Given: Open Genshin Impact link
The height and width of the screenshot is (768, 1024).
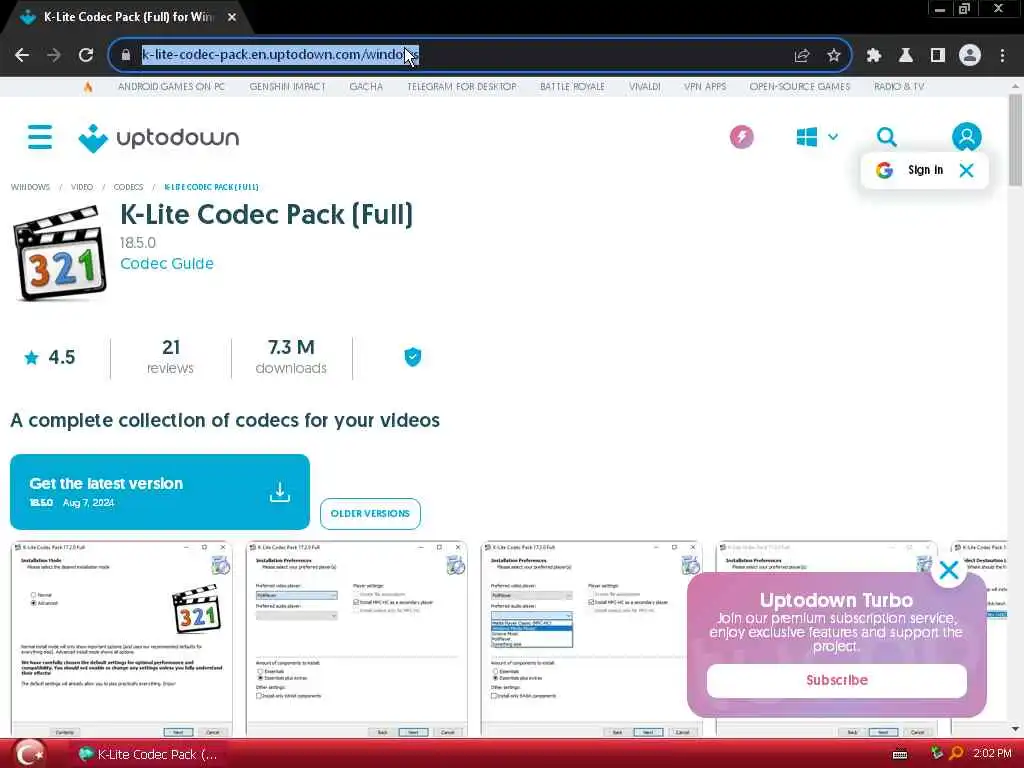Looking at the screenshot, I should coord(287,86).
